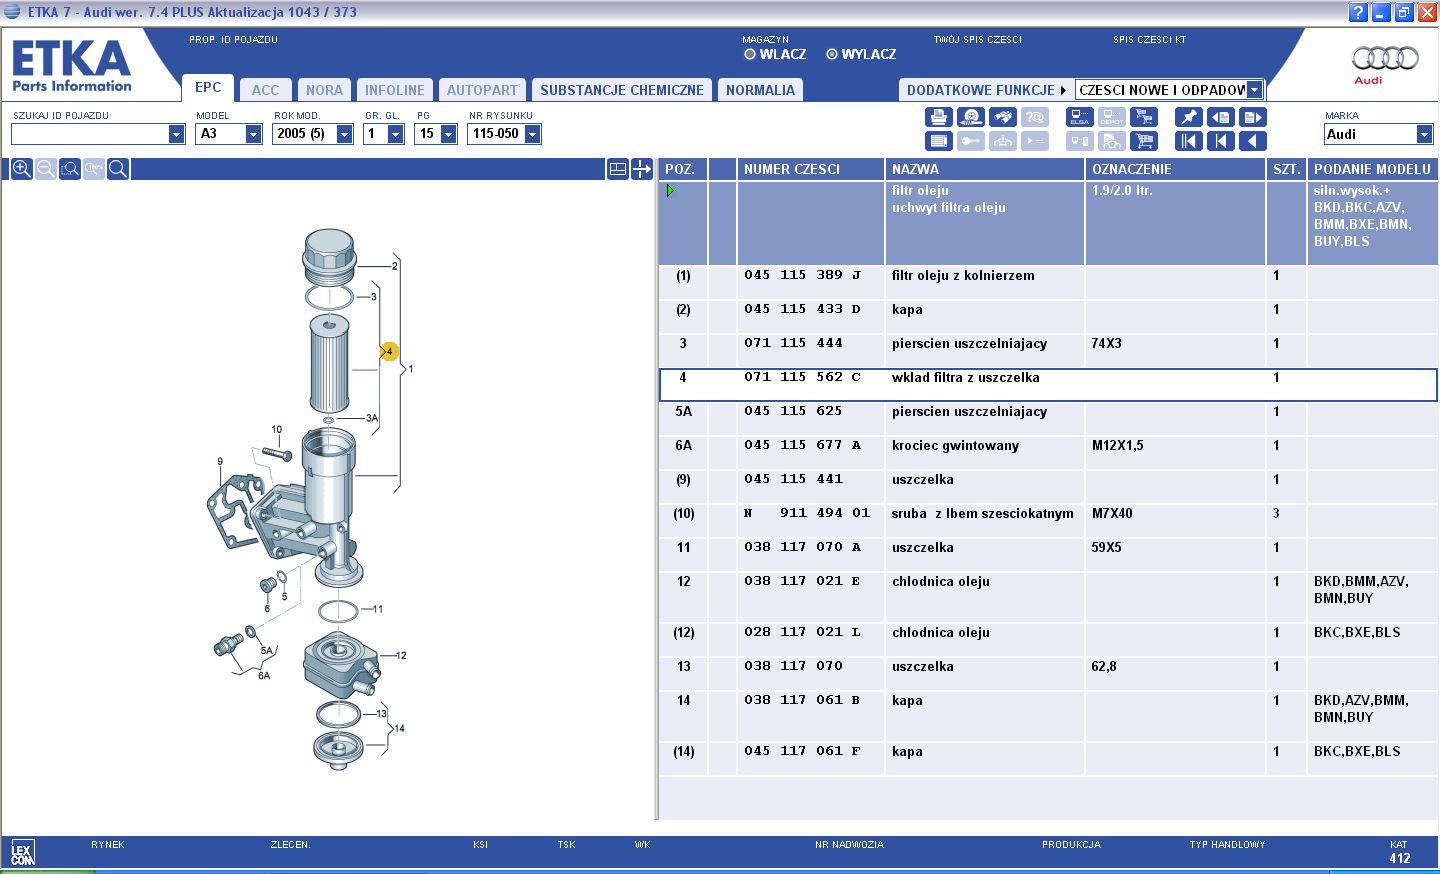Open ELSA with the ELSA icon
This screenshot has width=1440, height=874.
[x=1080, y=117]
